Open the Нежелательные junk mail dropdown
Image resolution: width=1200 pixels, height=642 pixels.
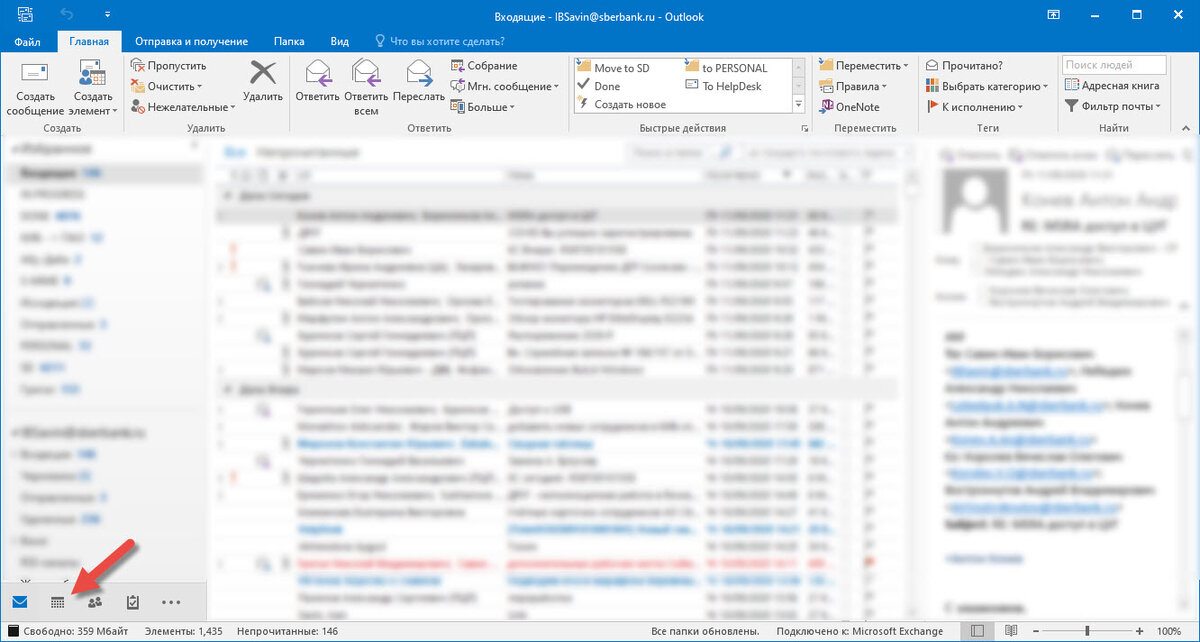point(183,107)
